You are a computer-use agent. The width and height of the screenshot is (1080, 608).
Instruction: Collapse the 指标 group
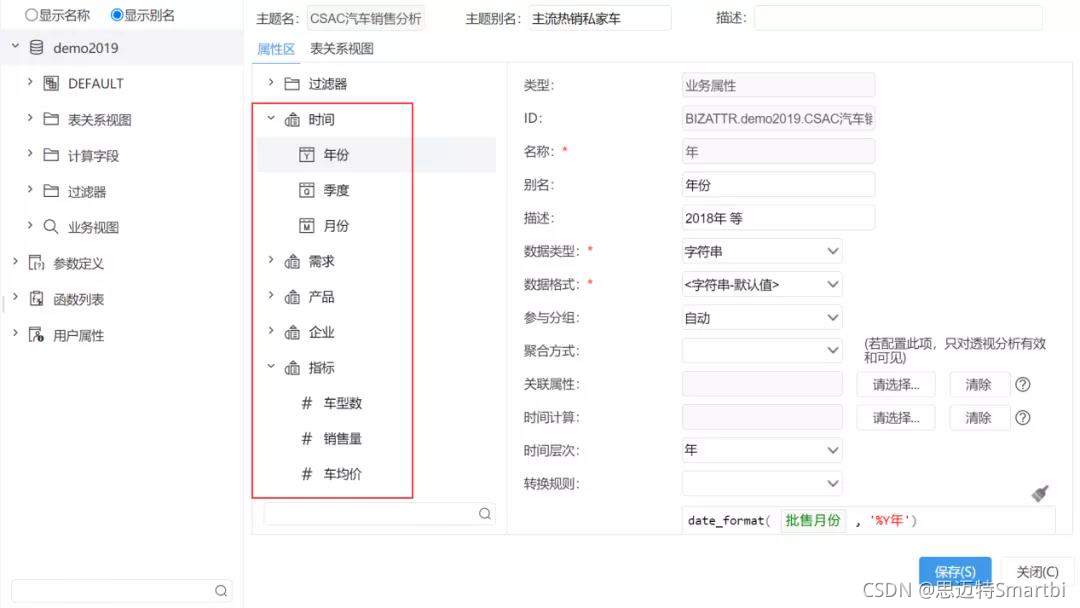click(x=270, y=367)
